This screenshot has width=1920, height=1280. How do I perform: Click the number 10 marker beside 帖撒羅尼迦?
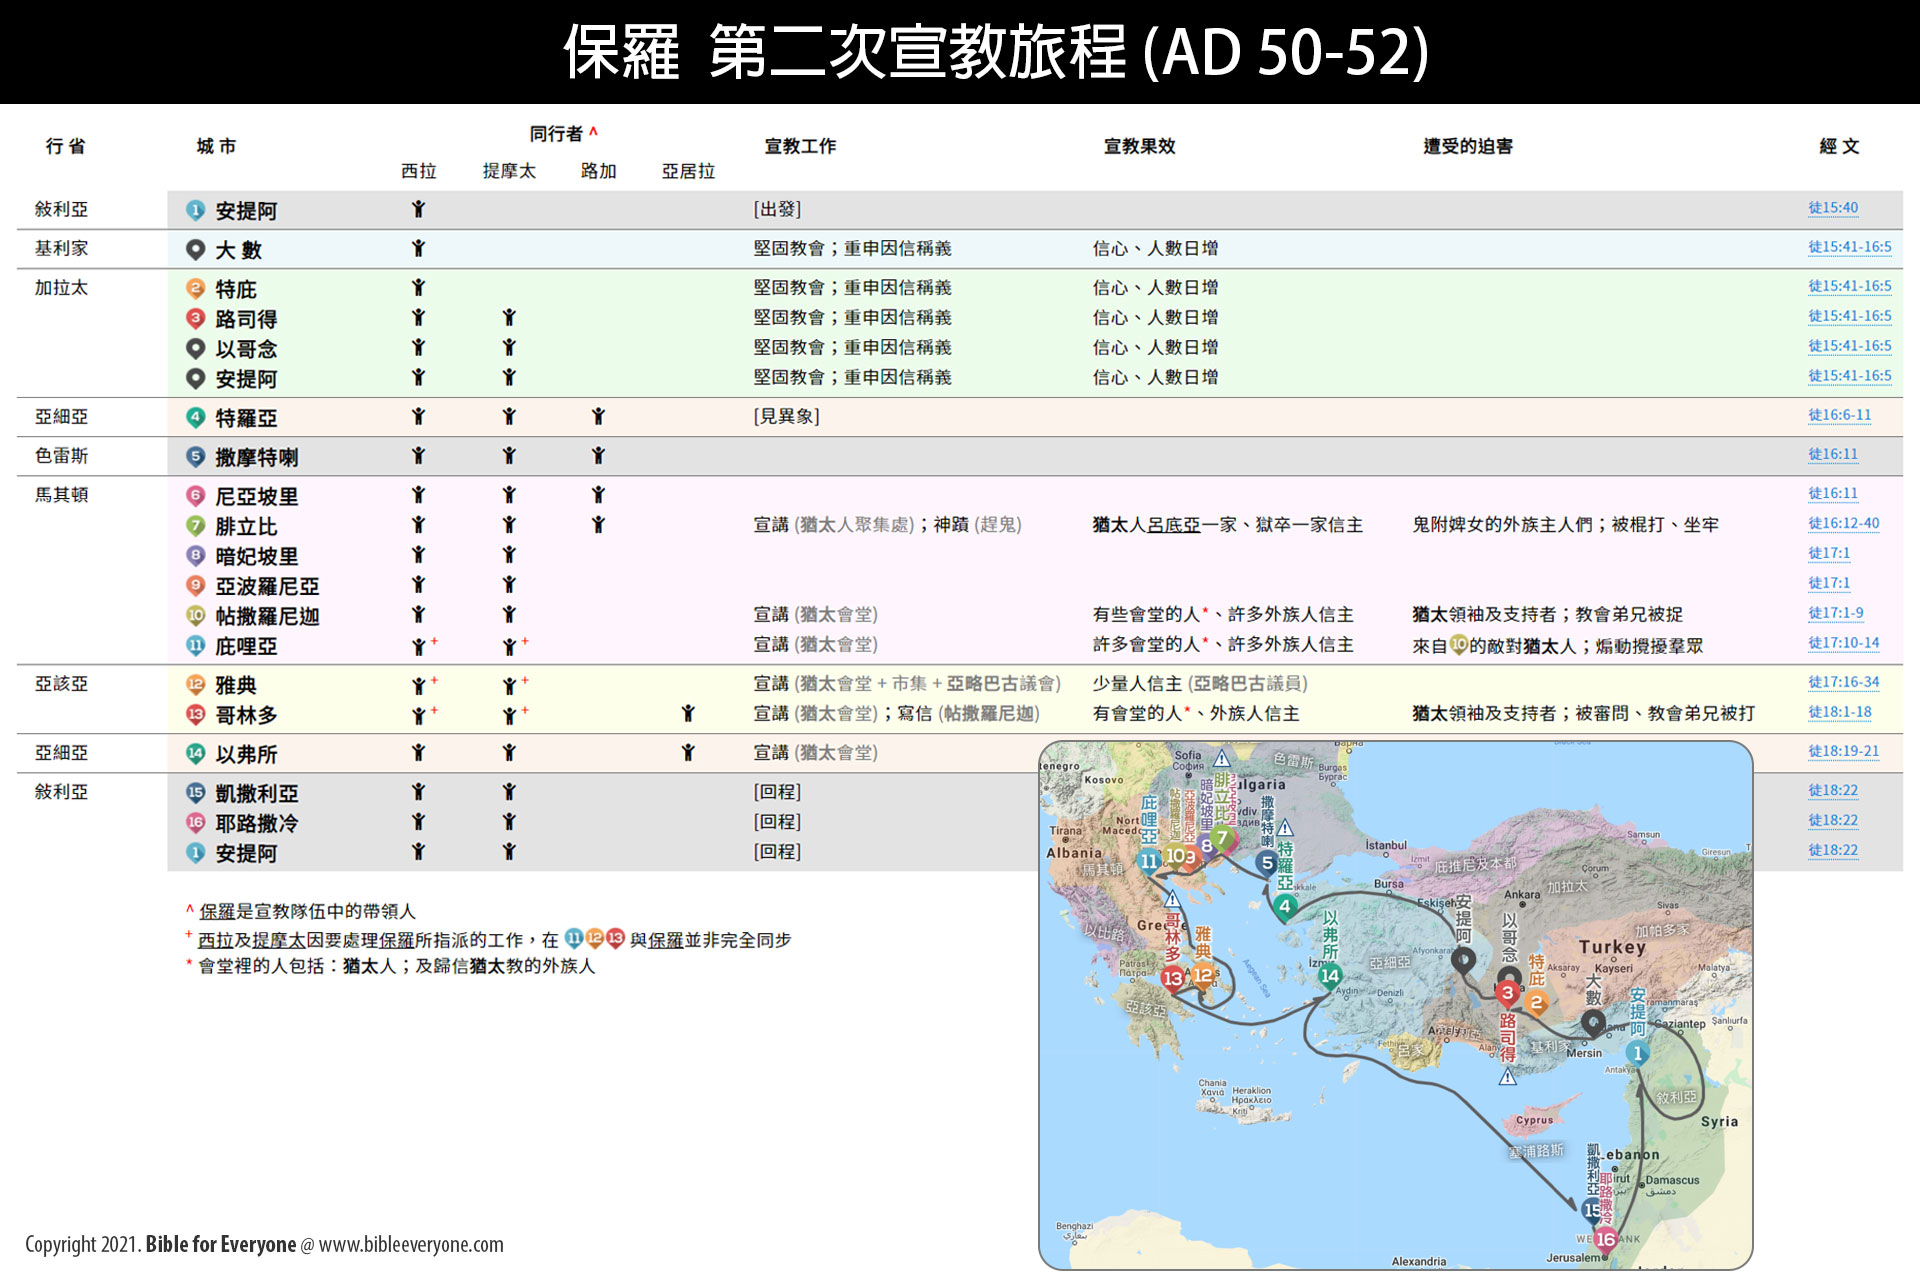coord(195,615)
